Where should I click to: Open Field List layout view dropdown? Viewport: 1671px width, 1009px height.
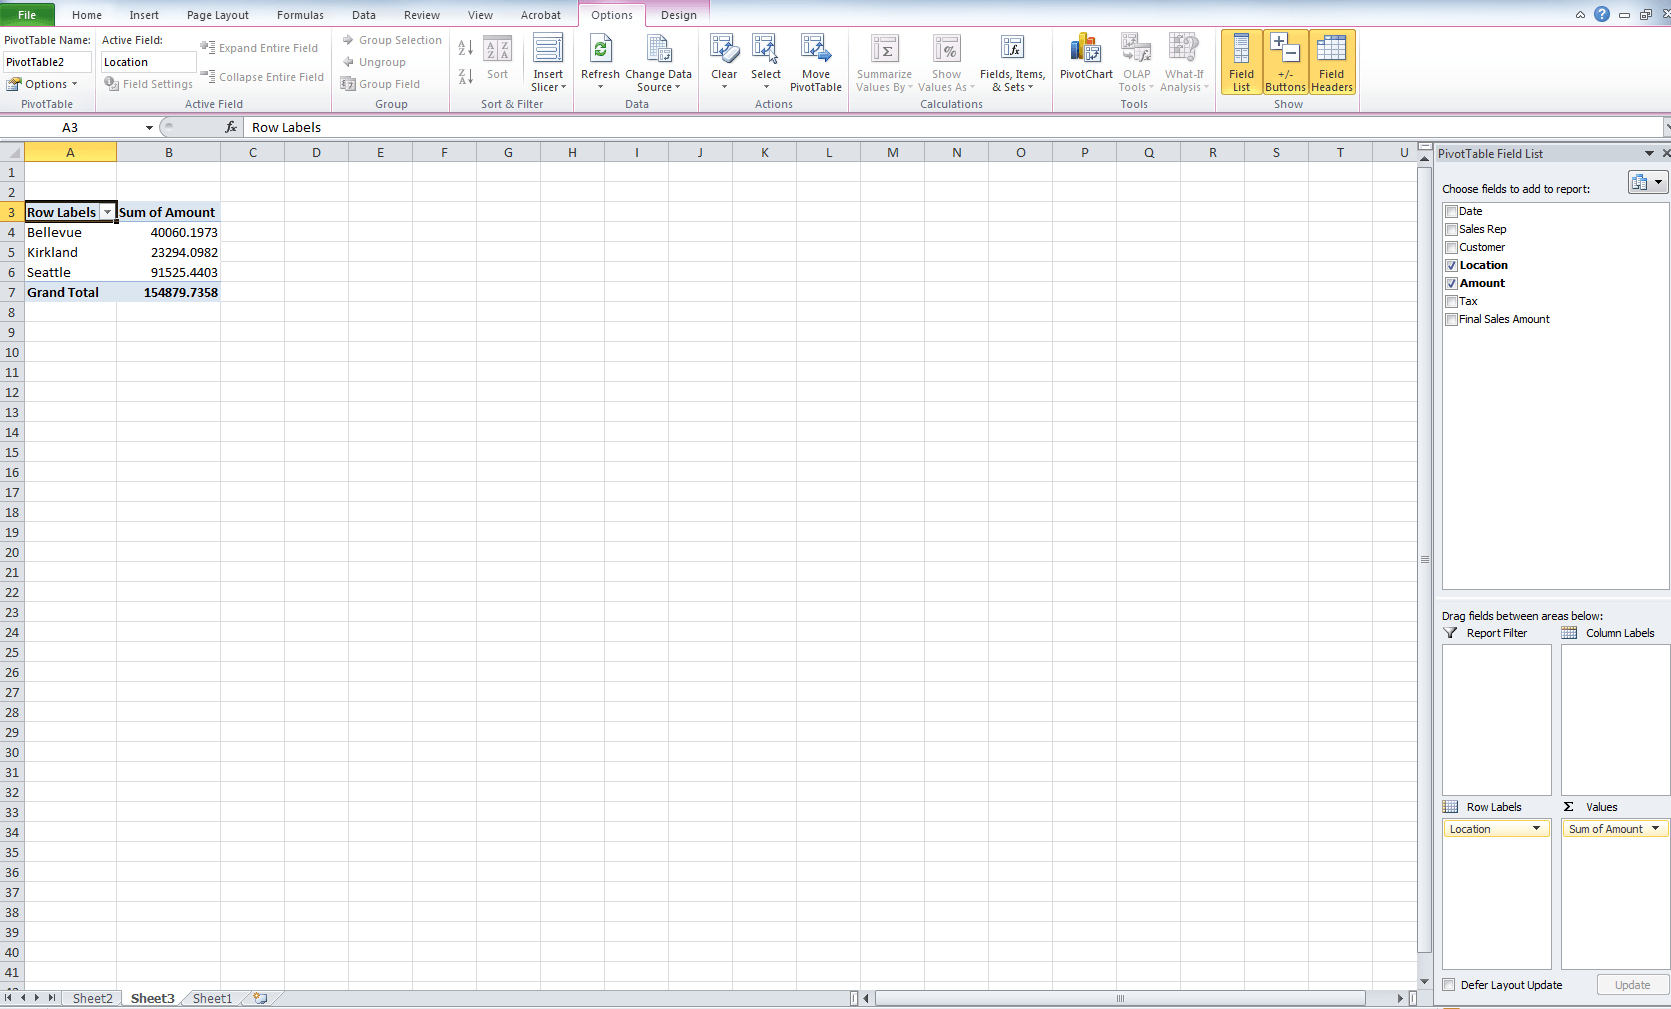click(x=1647, y=182)
